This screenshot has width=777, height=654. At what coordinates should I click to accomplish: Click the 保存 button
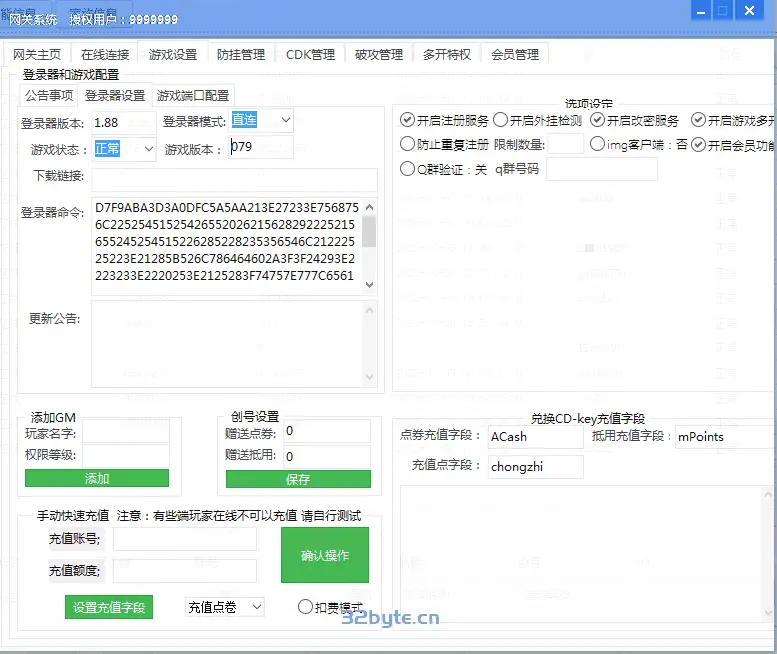click(x=298, y=479)
